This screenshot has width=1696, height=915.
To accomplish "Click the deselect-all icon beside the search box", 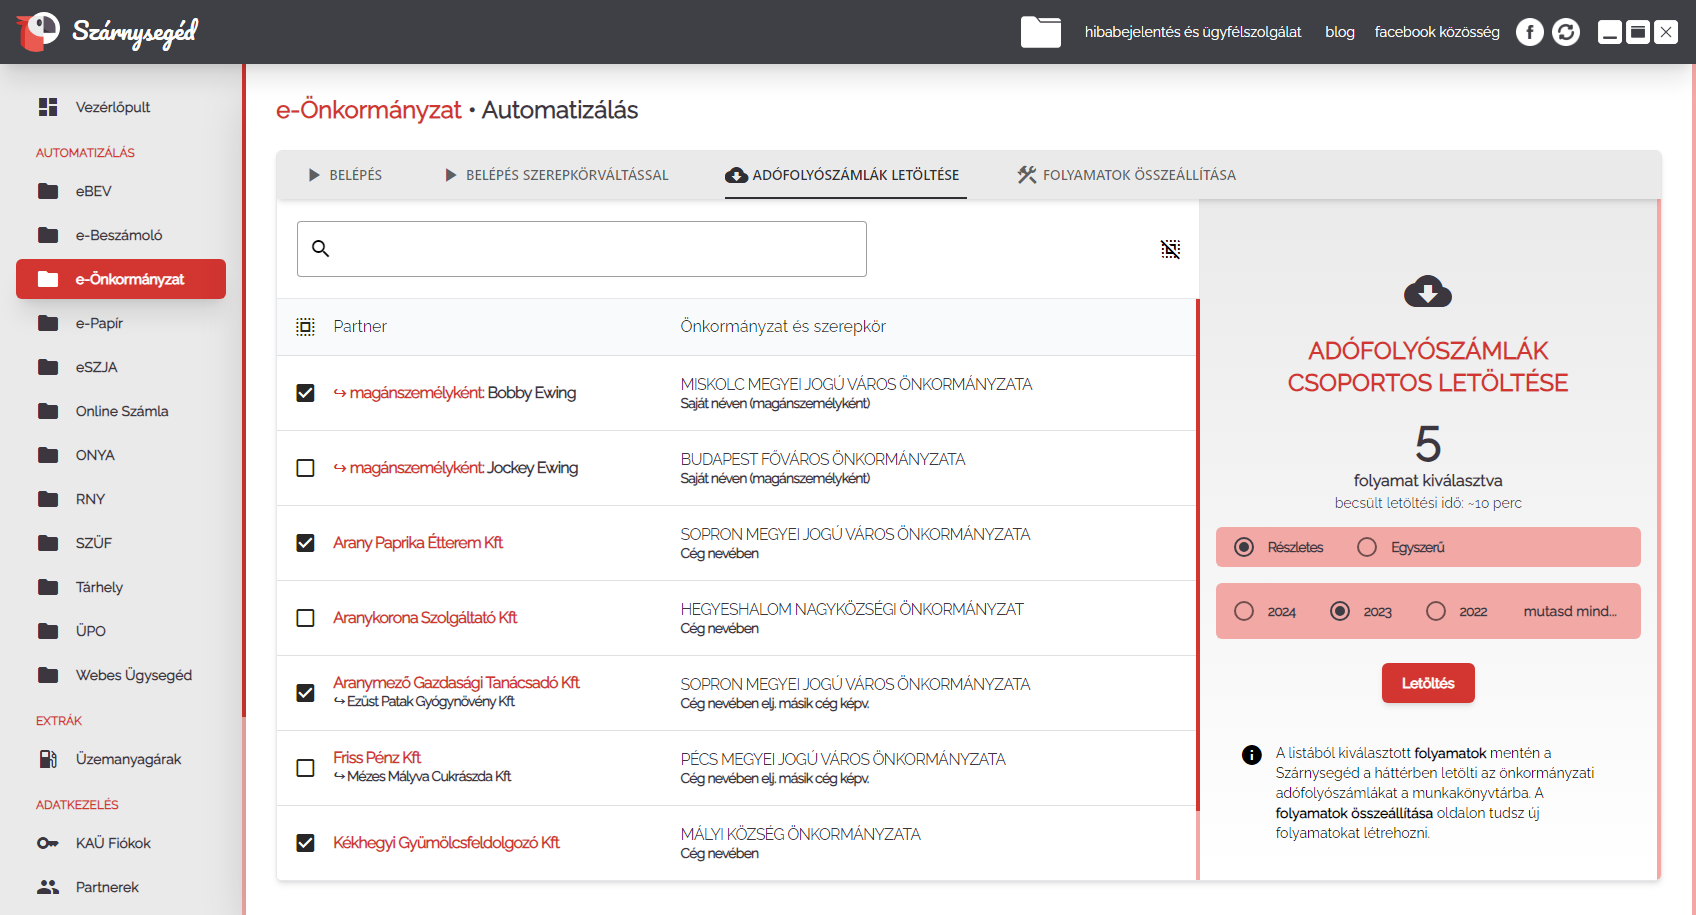I will [1170, 249].
